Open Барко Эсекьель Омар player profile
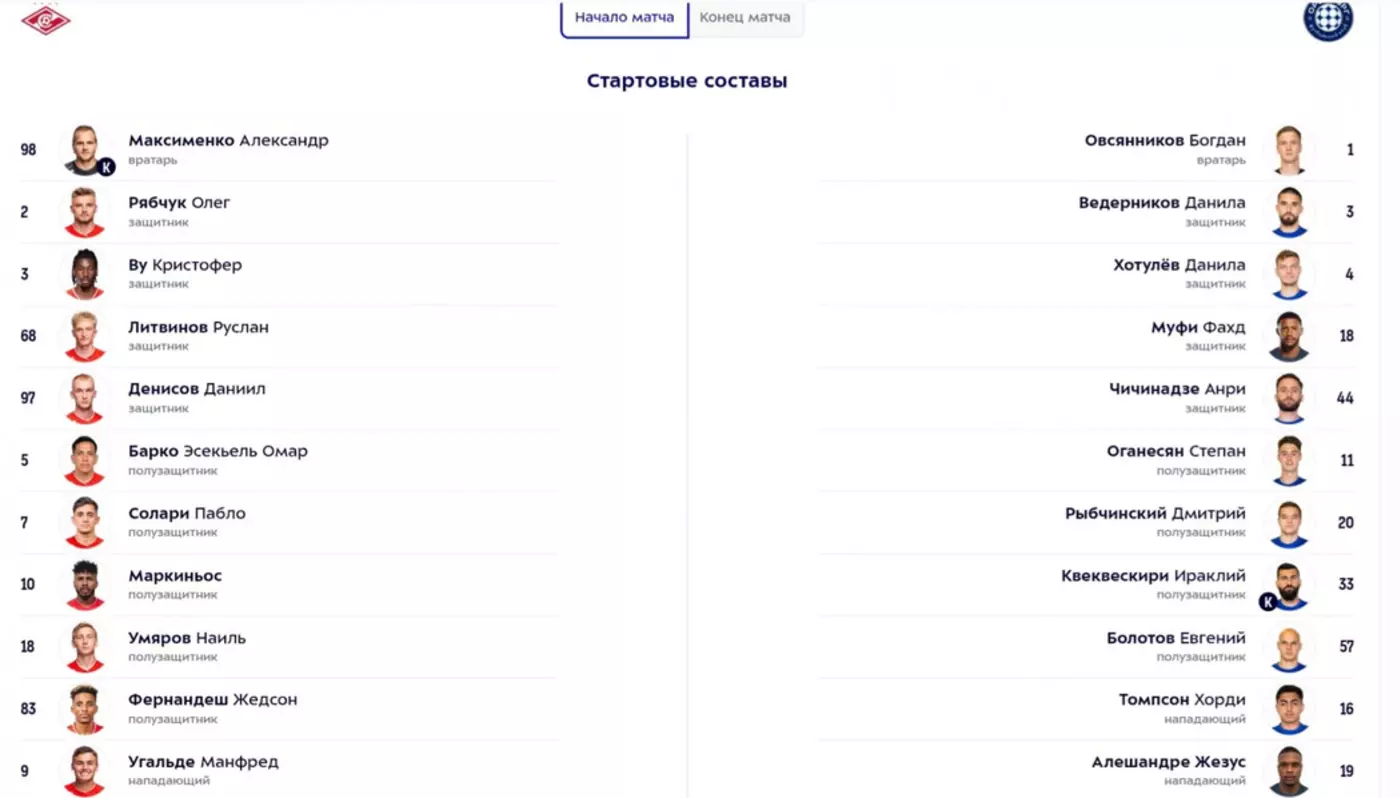This screenshot has height=798, width=1400. [x=218, y=451]
